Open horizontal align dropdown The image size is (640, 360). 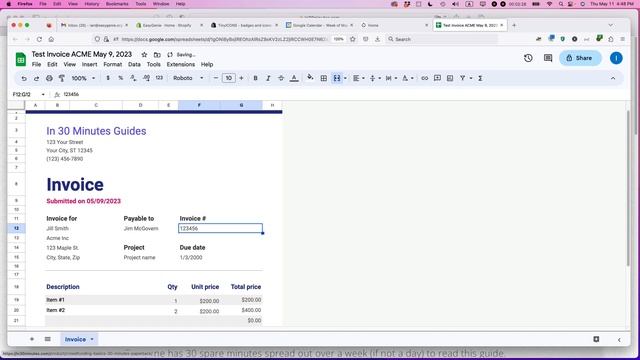point(358,78)
